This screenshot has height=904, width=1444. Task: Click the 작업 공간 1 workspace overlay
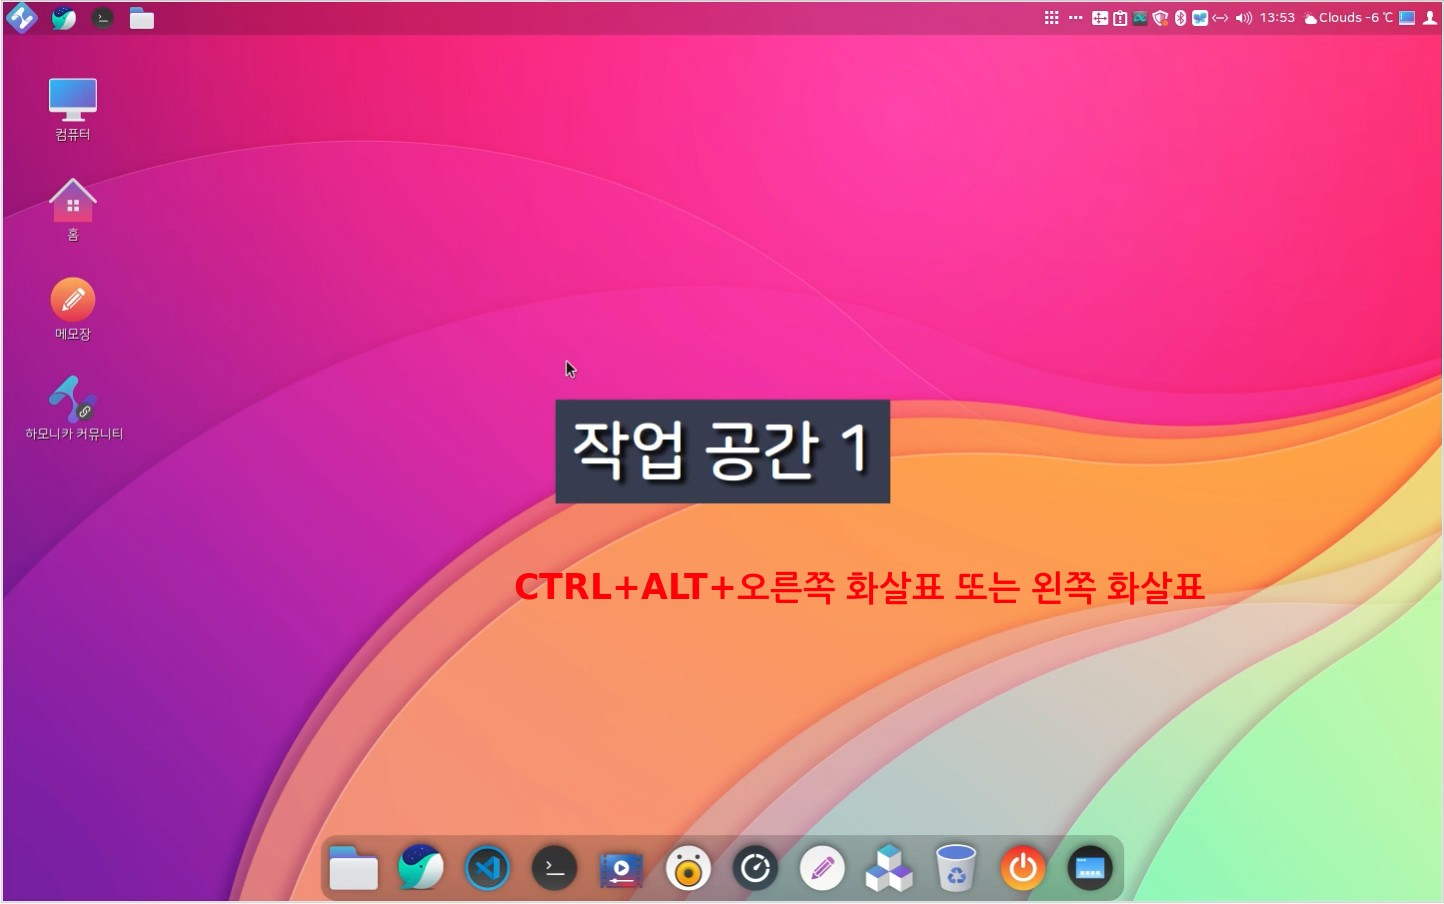point(722,451)
